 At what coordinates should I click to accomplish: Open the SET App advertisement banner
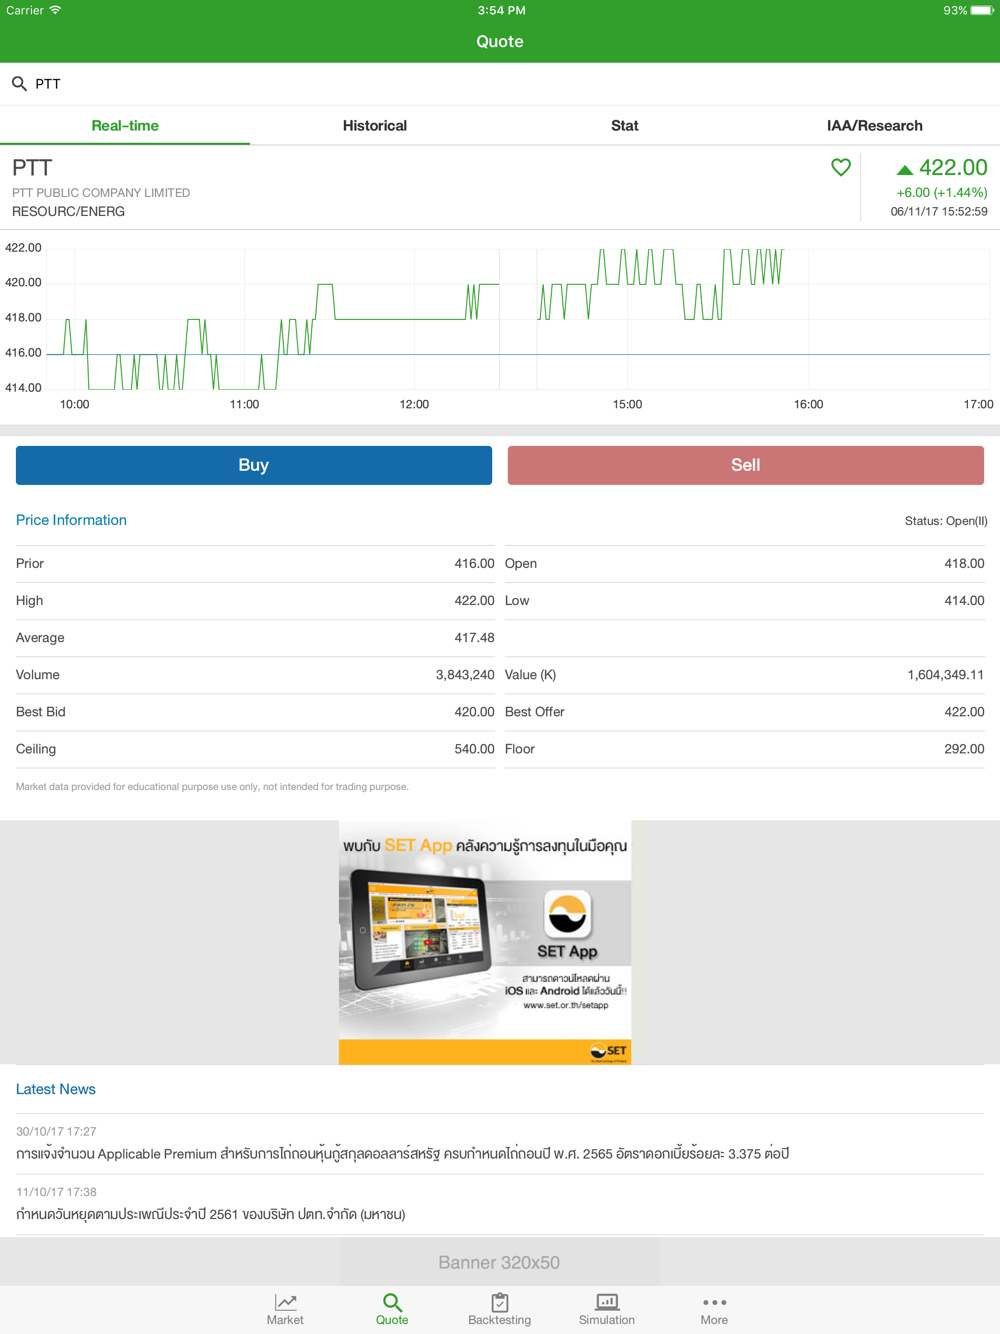[485, 942]
